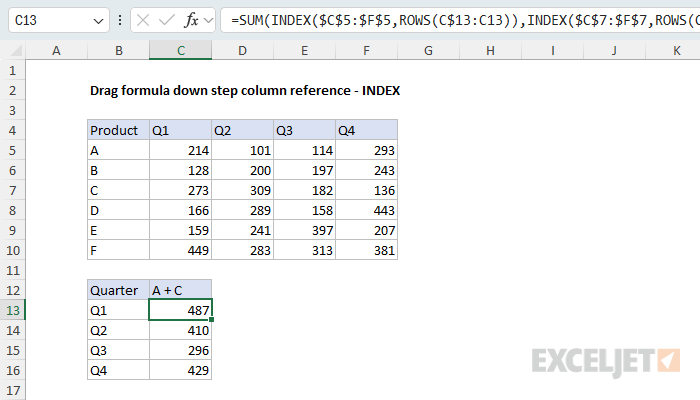Click the cell containing 397

coord(304,230)
